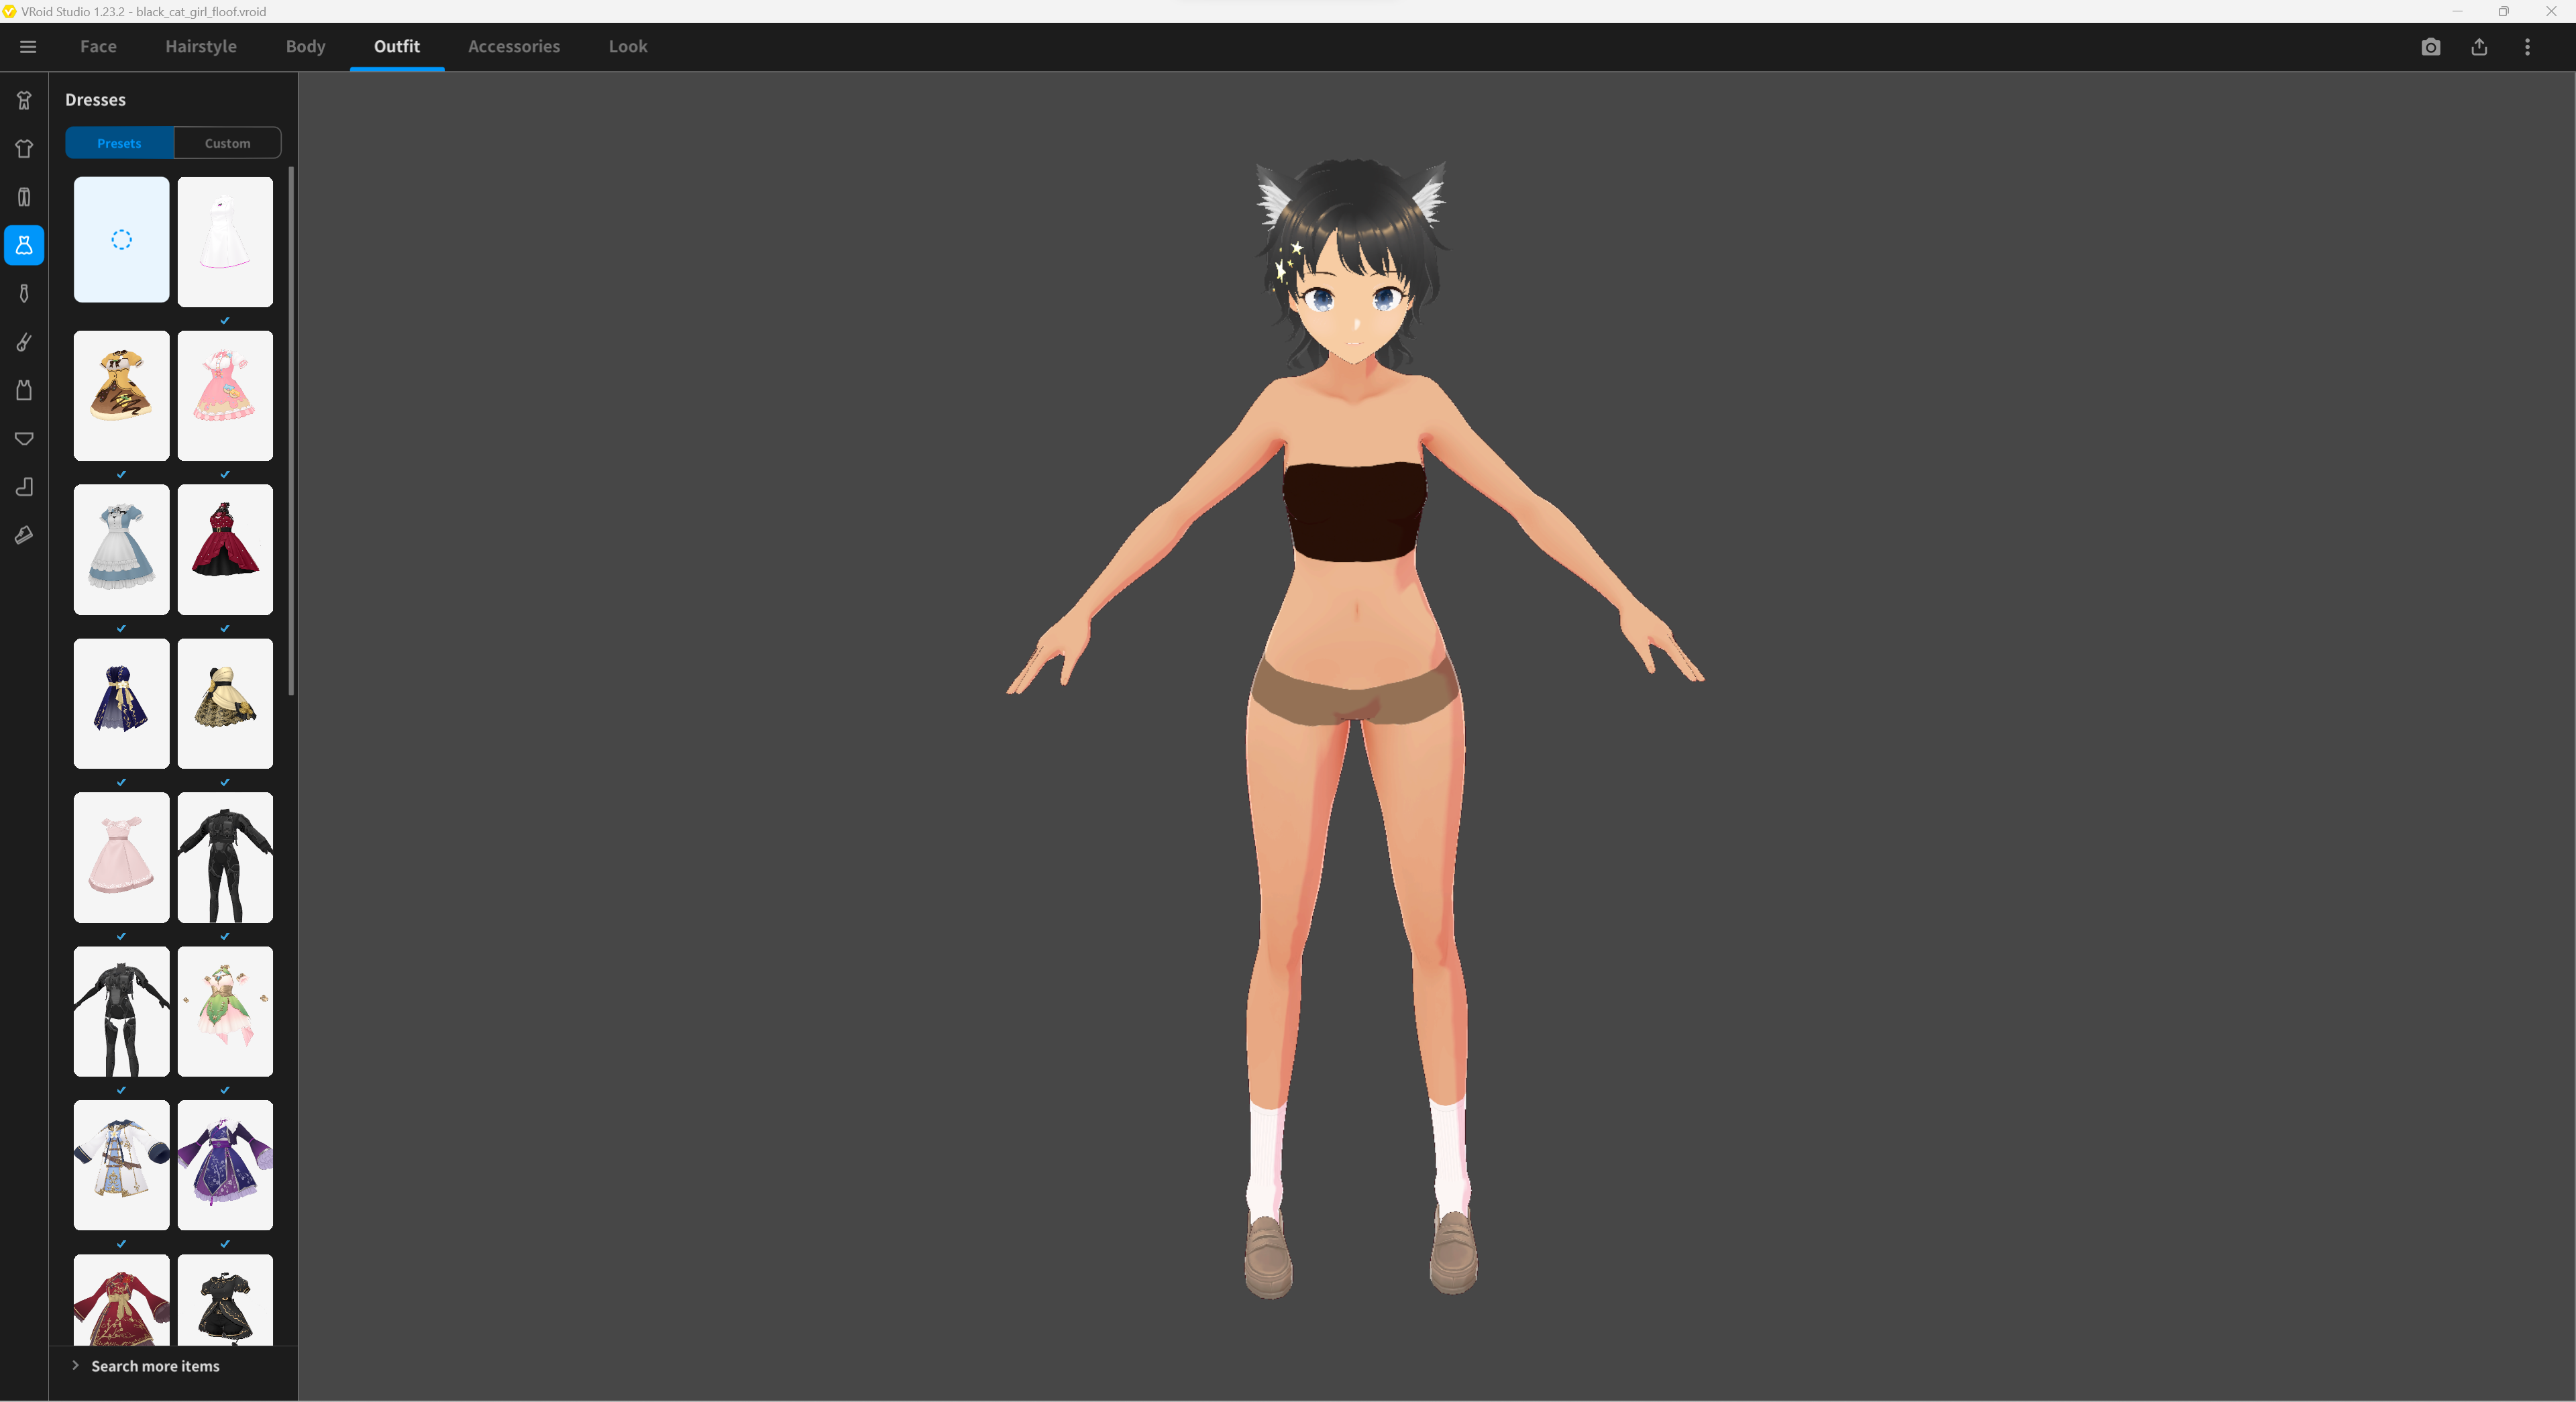
Task: Select the Tops T-shirt icon in sidebar
Action: click(x=24, y=149)
